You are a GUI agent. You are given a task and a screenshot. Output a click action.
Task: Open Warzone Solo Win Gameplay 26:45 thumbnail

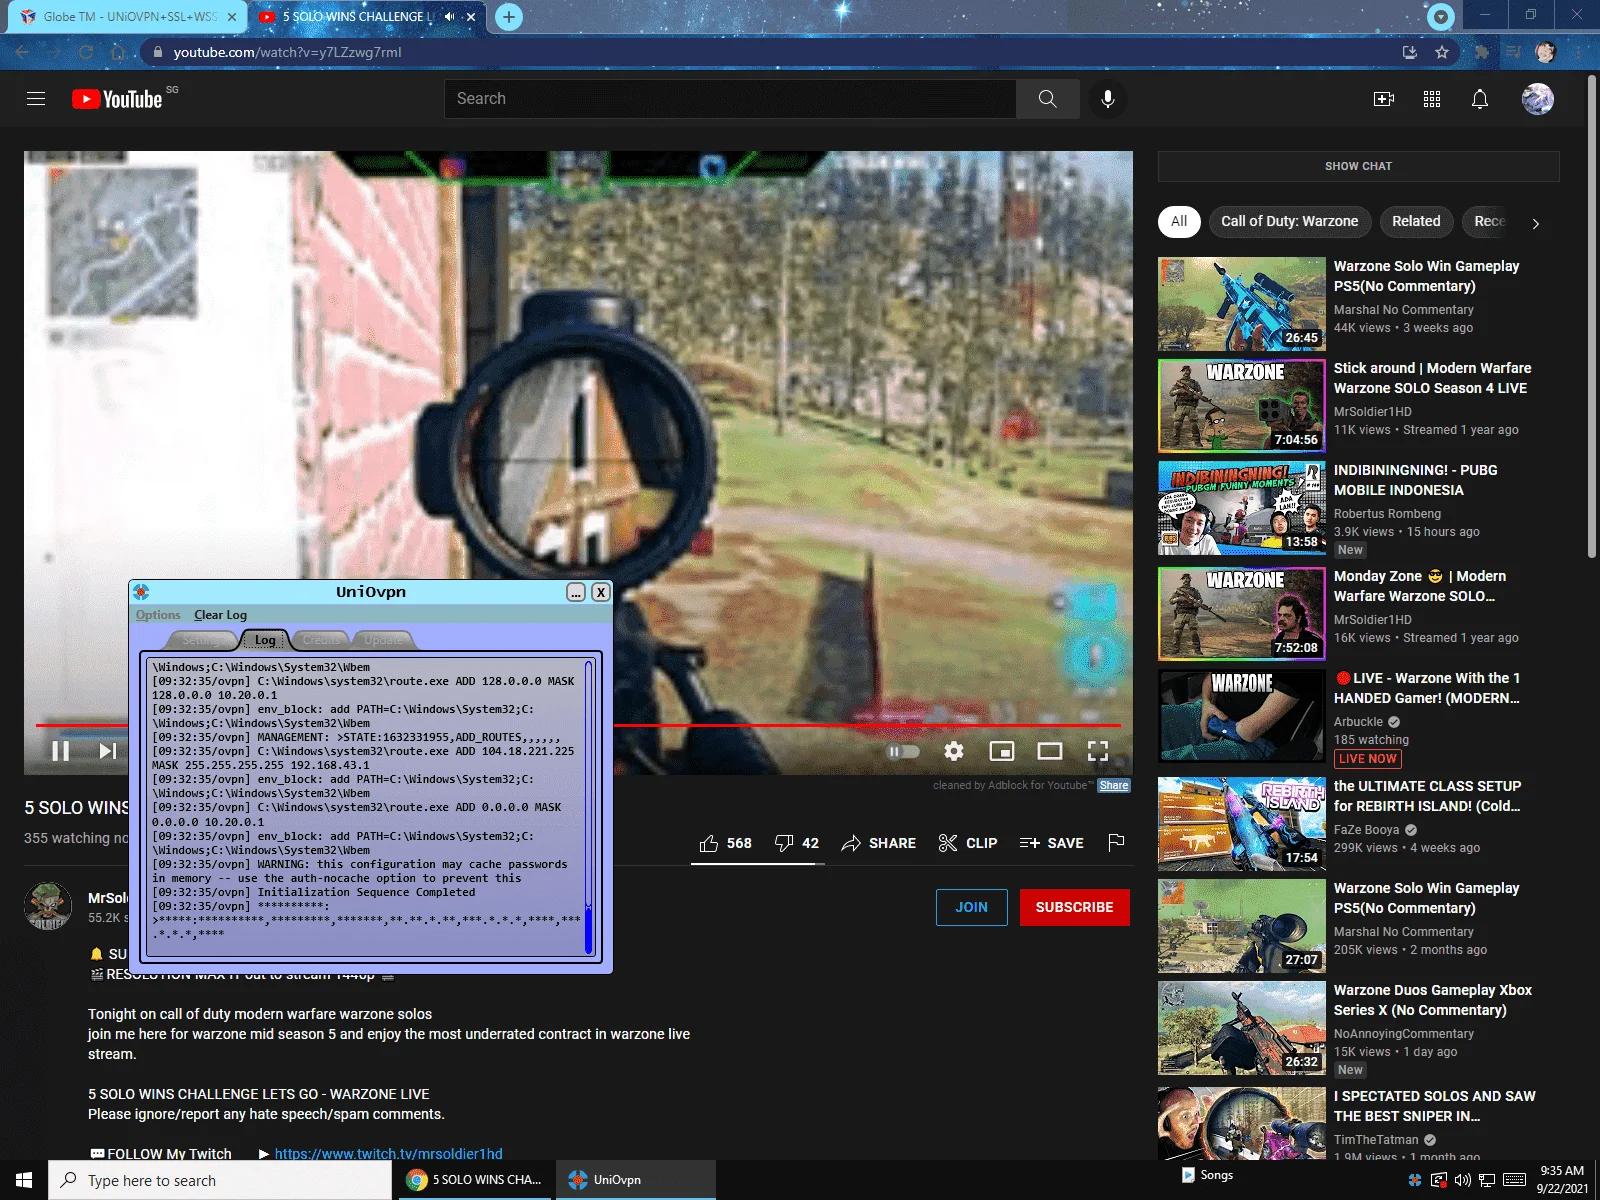coord(1242,304)
